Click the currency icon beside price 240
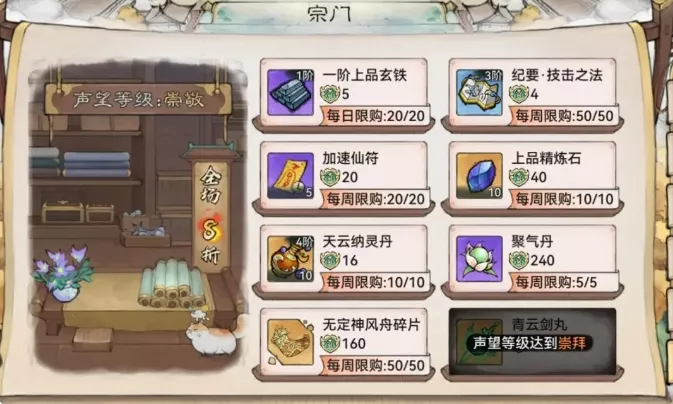This screenshot has height=404, width=673. click(x=518, y=260)
